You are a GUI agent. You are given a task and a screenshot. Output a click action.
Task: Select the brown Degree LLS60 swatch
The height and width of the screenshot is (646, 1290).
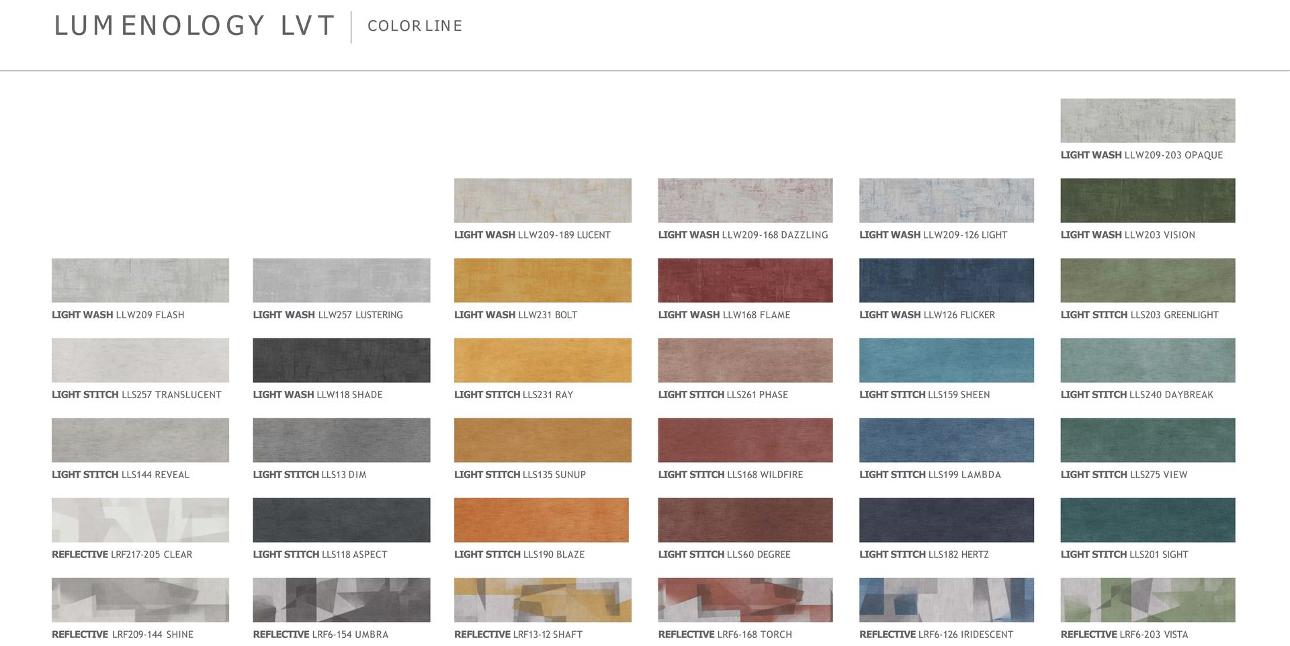point(745,520)
